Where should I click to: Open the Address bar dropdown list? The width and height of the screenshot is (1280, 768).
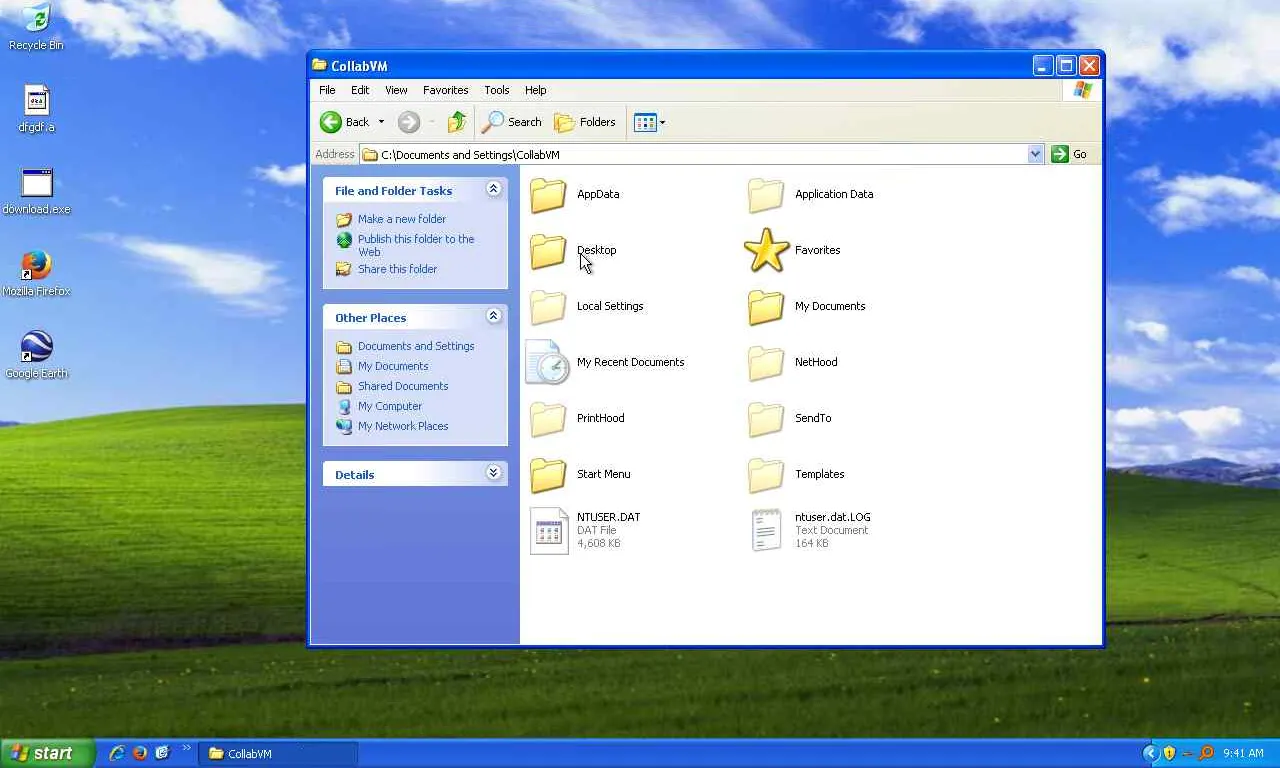(1035, 154)
